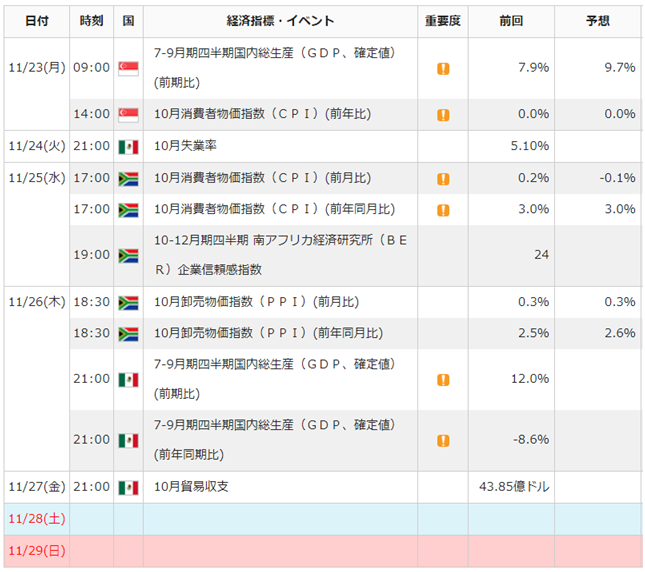This screenshot has height=572, width=645.
Task: Open 10月卸売物価指数 (前月比) event
Action: tap(256, 302)
